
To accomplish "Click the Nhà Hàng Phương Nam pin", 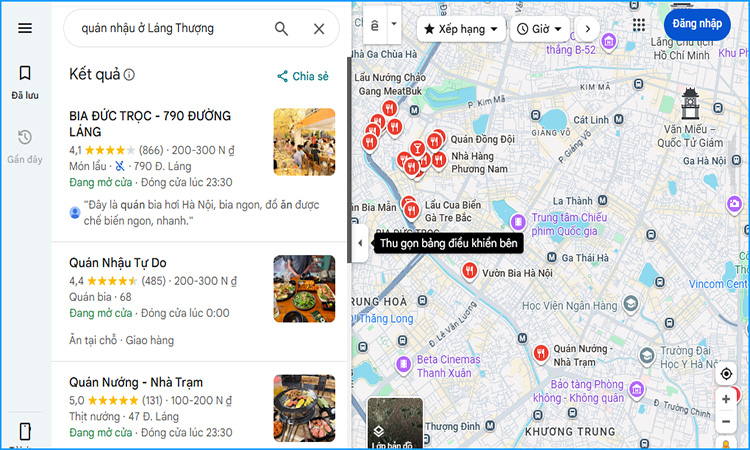I will click(x=439, y=159).
